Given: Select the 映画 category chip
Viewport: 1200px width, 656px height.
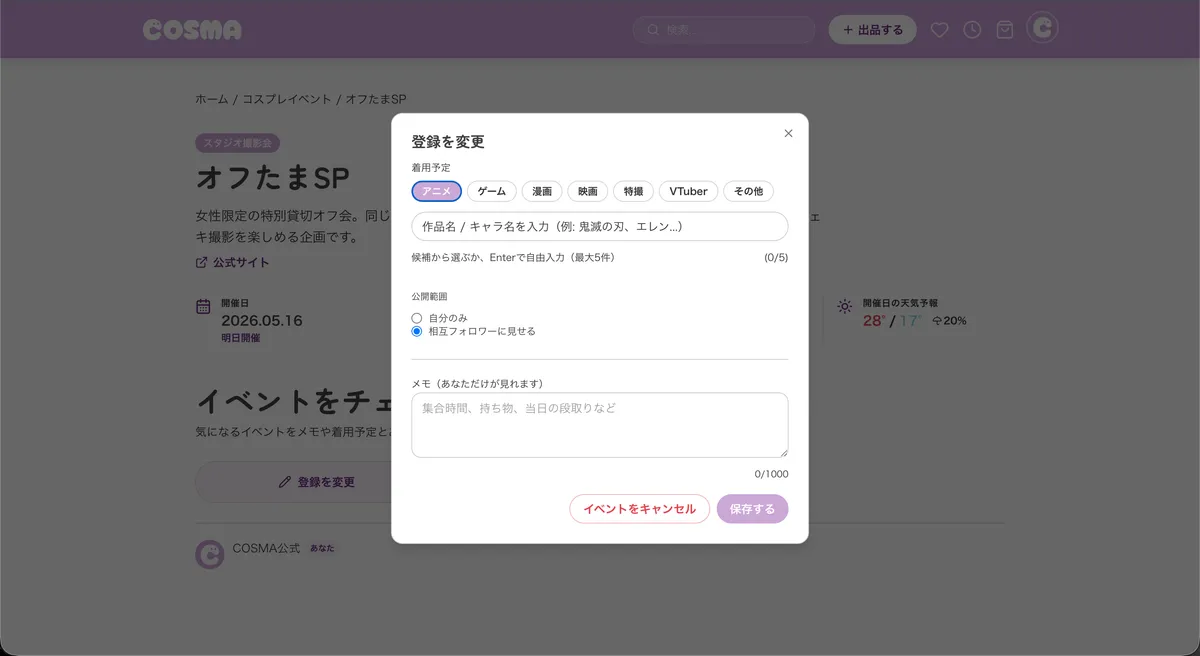Looking at the screenshot, I should [588, 191].
